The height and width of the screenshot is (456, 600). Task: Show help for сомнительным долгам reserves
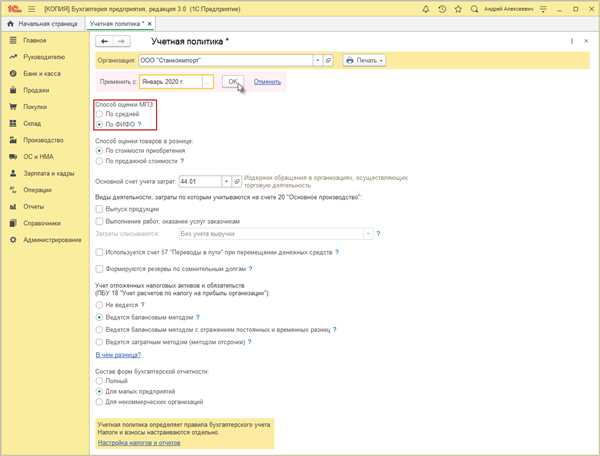coord(250,269)
